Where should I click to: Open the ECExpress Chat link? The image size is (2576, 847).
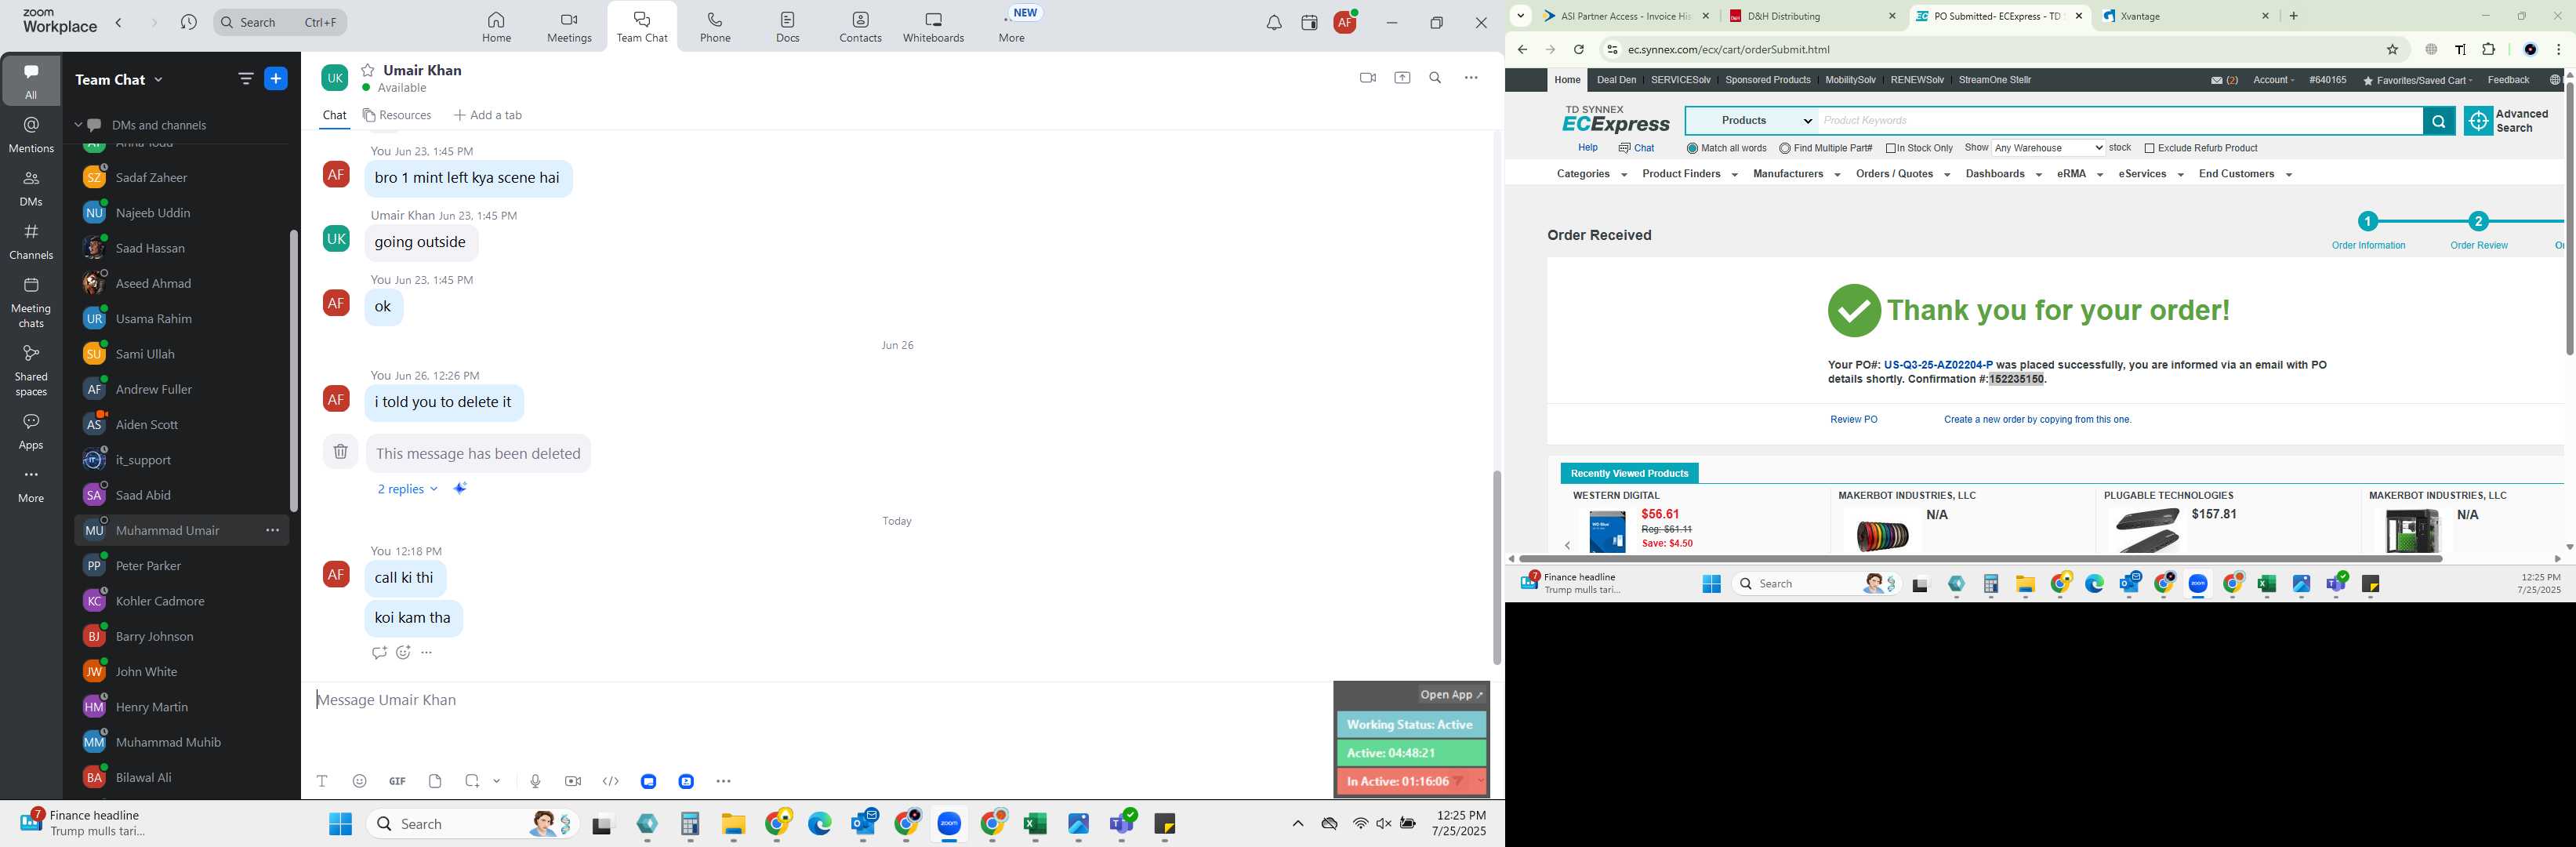[x=1636, y=148]
